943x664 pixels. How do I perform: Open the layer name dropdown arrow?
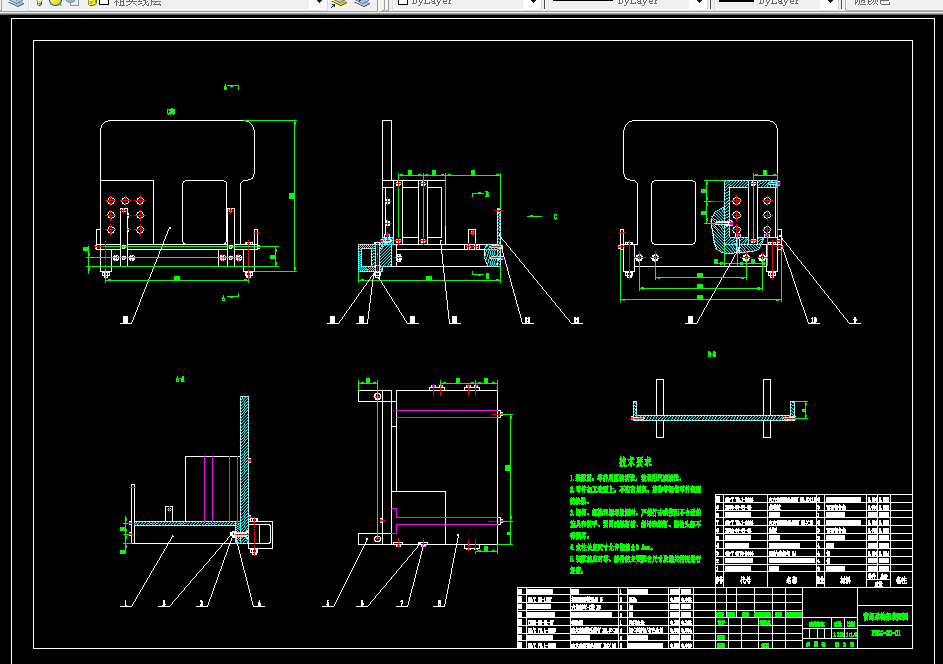tap(320, 3)
